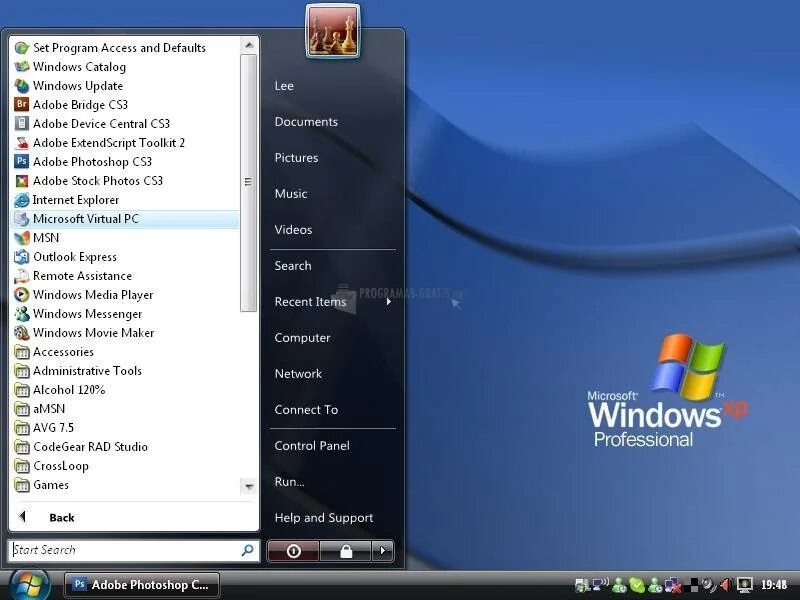Open Windows Movie Maker icon
This screenshot has height=600, width=800.
click(x=21, y=333)
